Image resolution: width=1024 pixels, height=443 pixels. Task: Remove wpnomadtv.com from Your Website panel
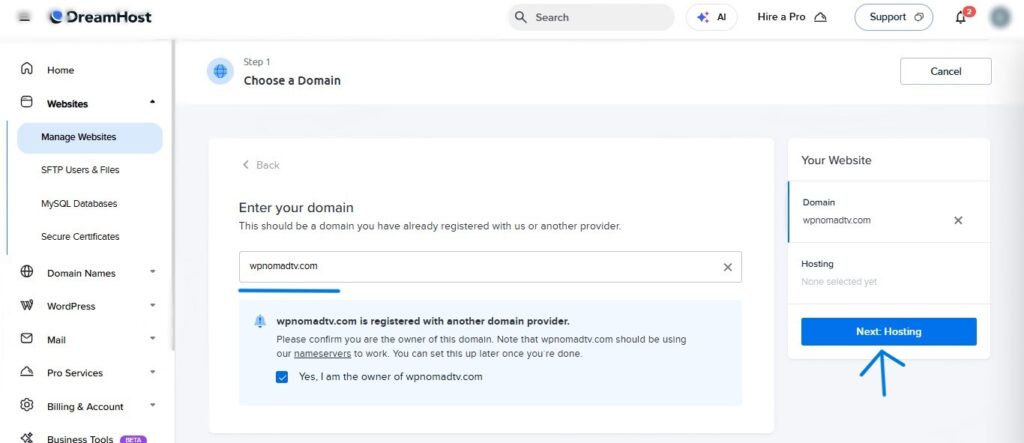tap(958, 221)
